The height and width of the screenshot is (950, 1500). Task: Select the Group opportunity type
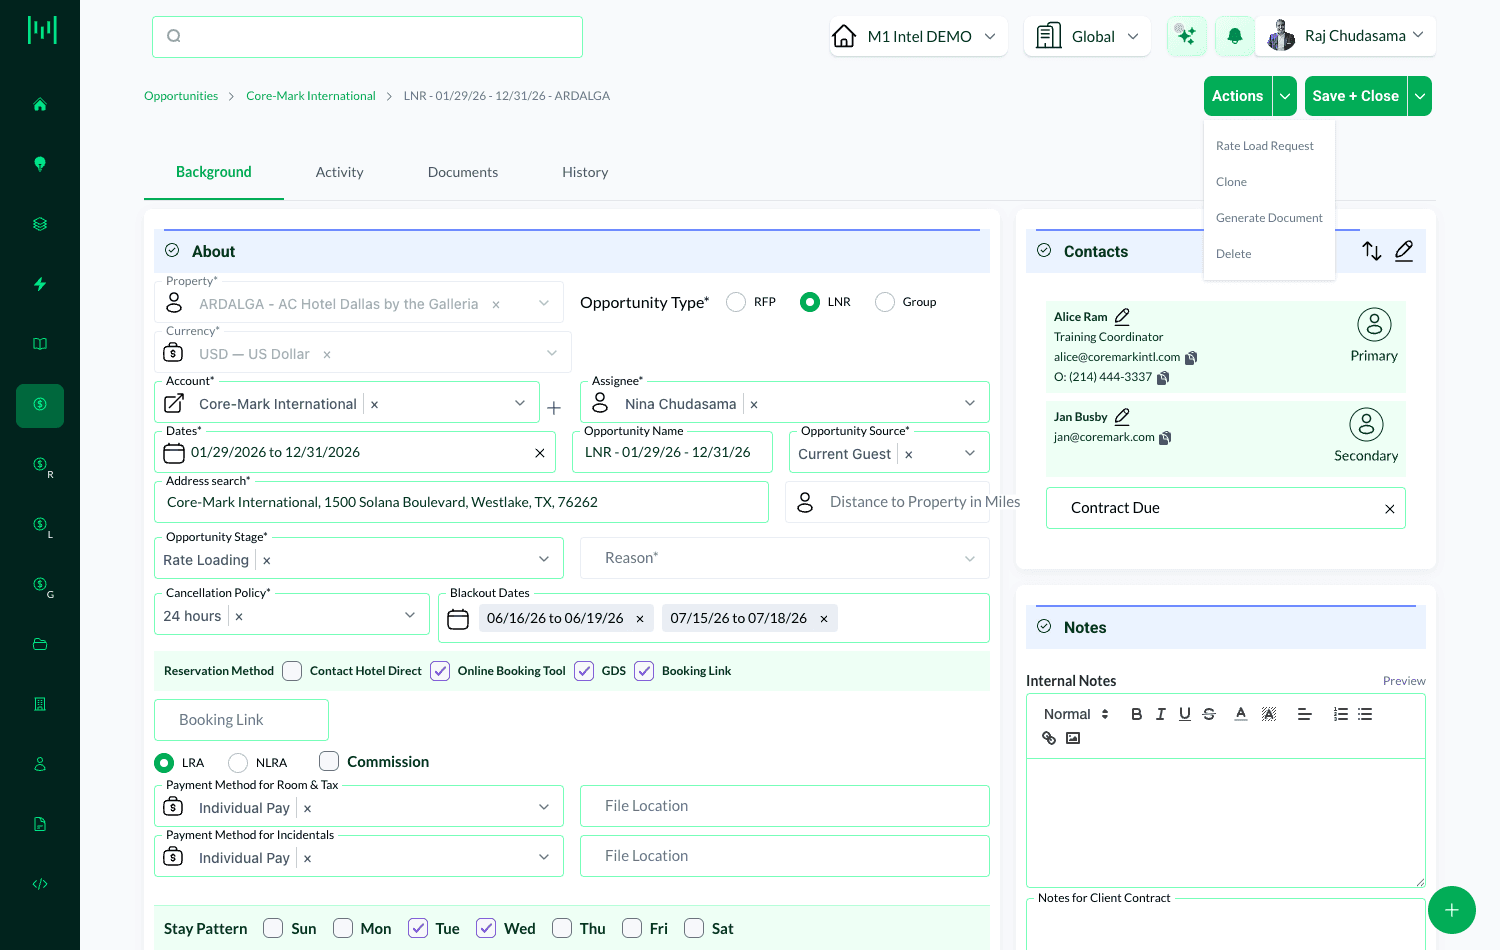pyautogui.click(x=885, y=302)
